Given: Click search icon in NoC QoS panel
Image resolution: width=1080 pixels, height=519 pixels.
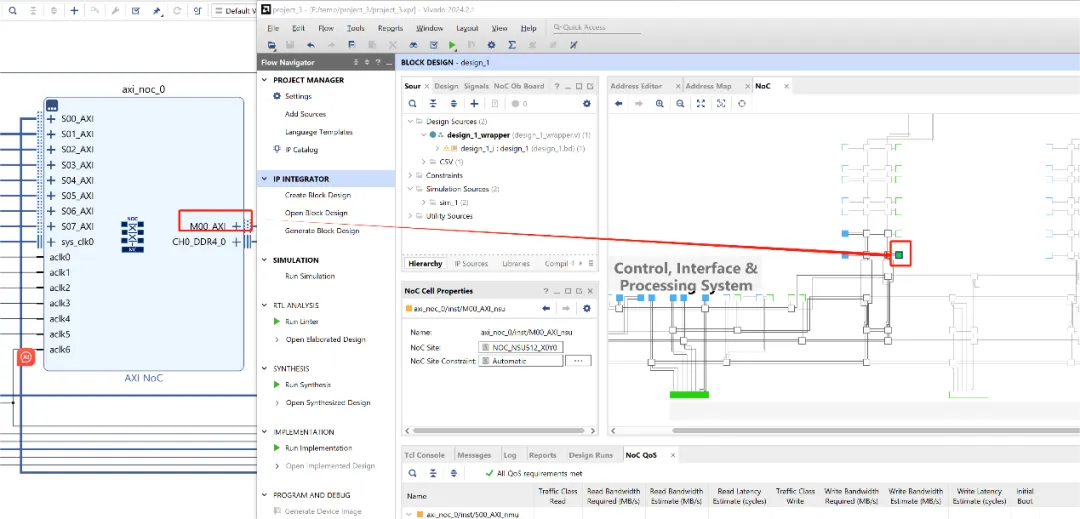Looking at the screenshot, I should tap(412, 473).
